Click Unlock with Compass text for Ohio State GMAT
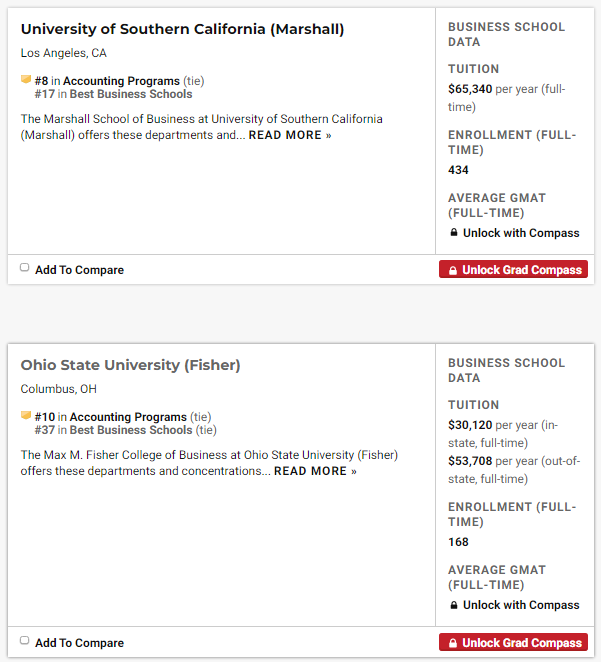The image size is (601, 662). coord(521,605)
